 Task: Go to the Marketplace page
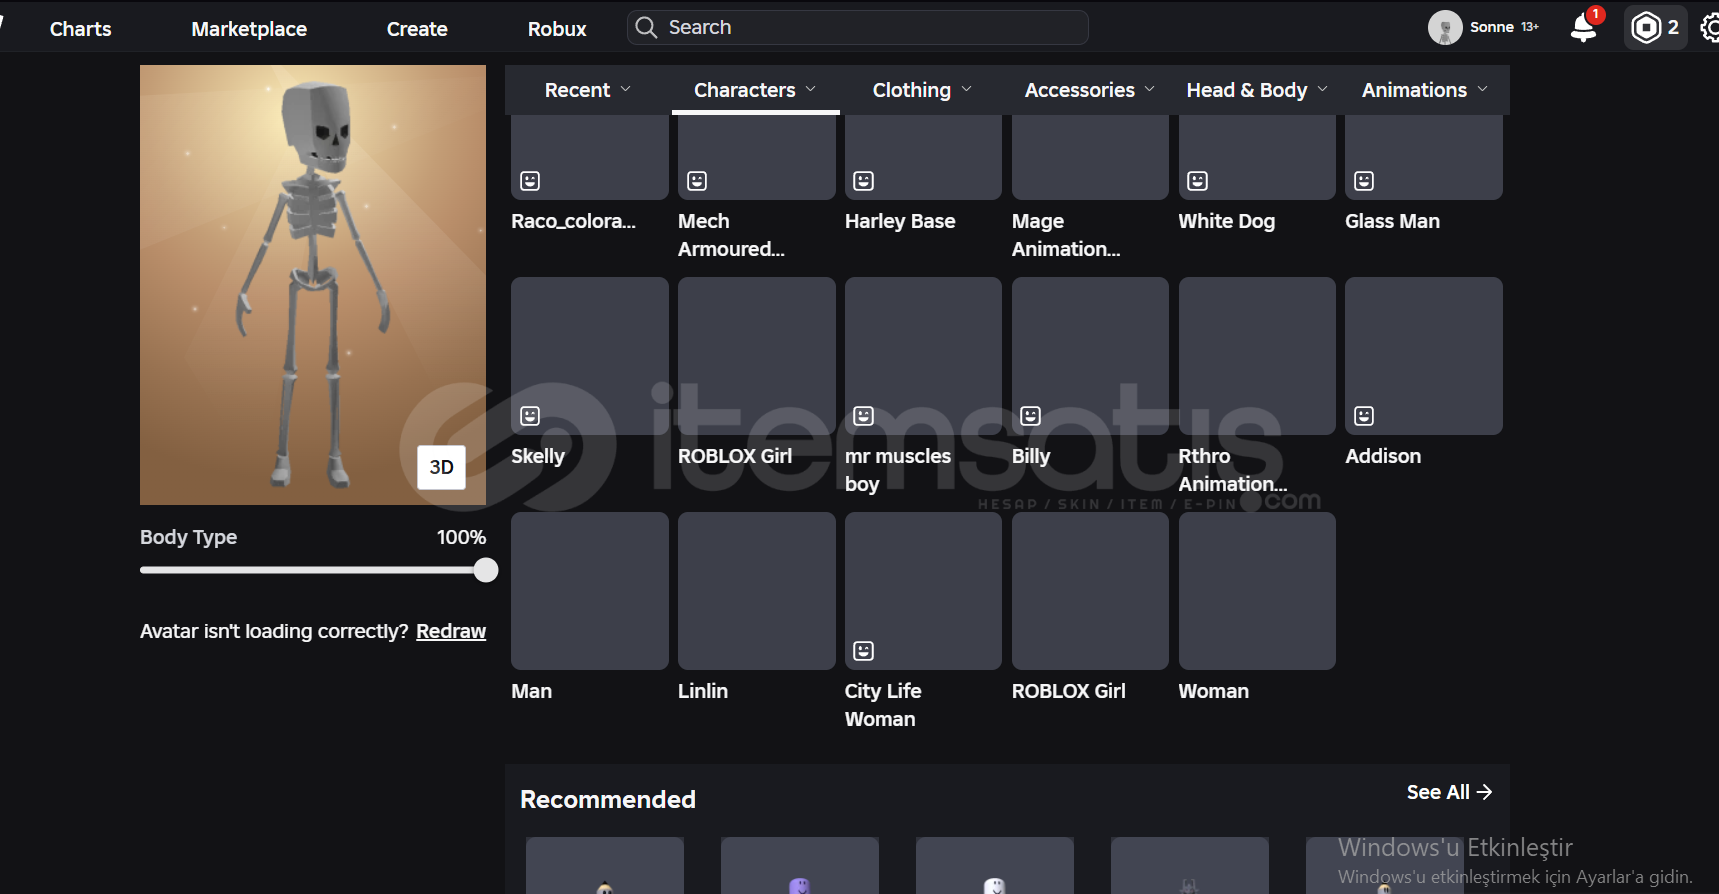(249, 29)
